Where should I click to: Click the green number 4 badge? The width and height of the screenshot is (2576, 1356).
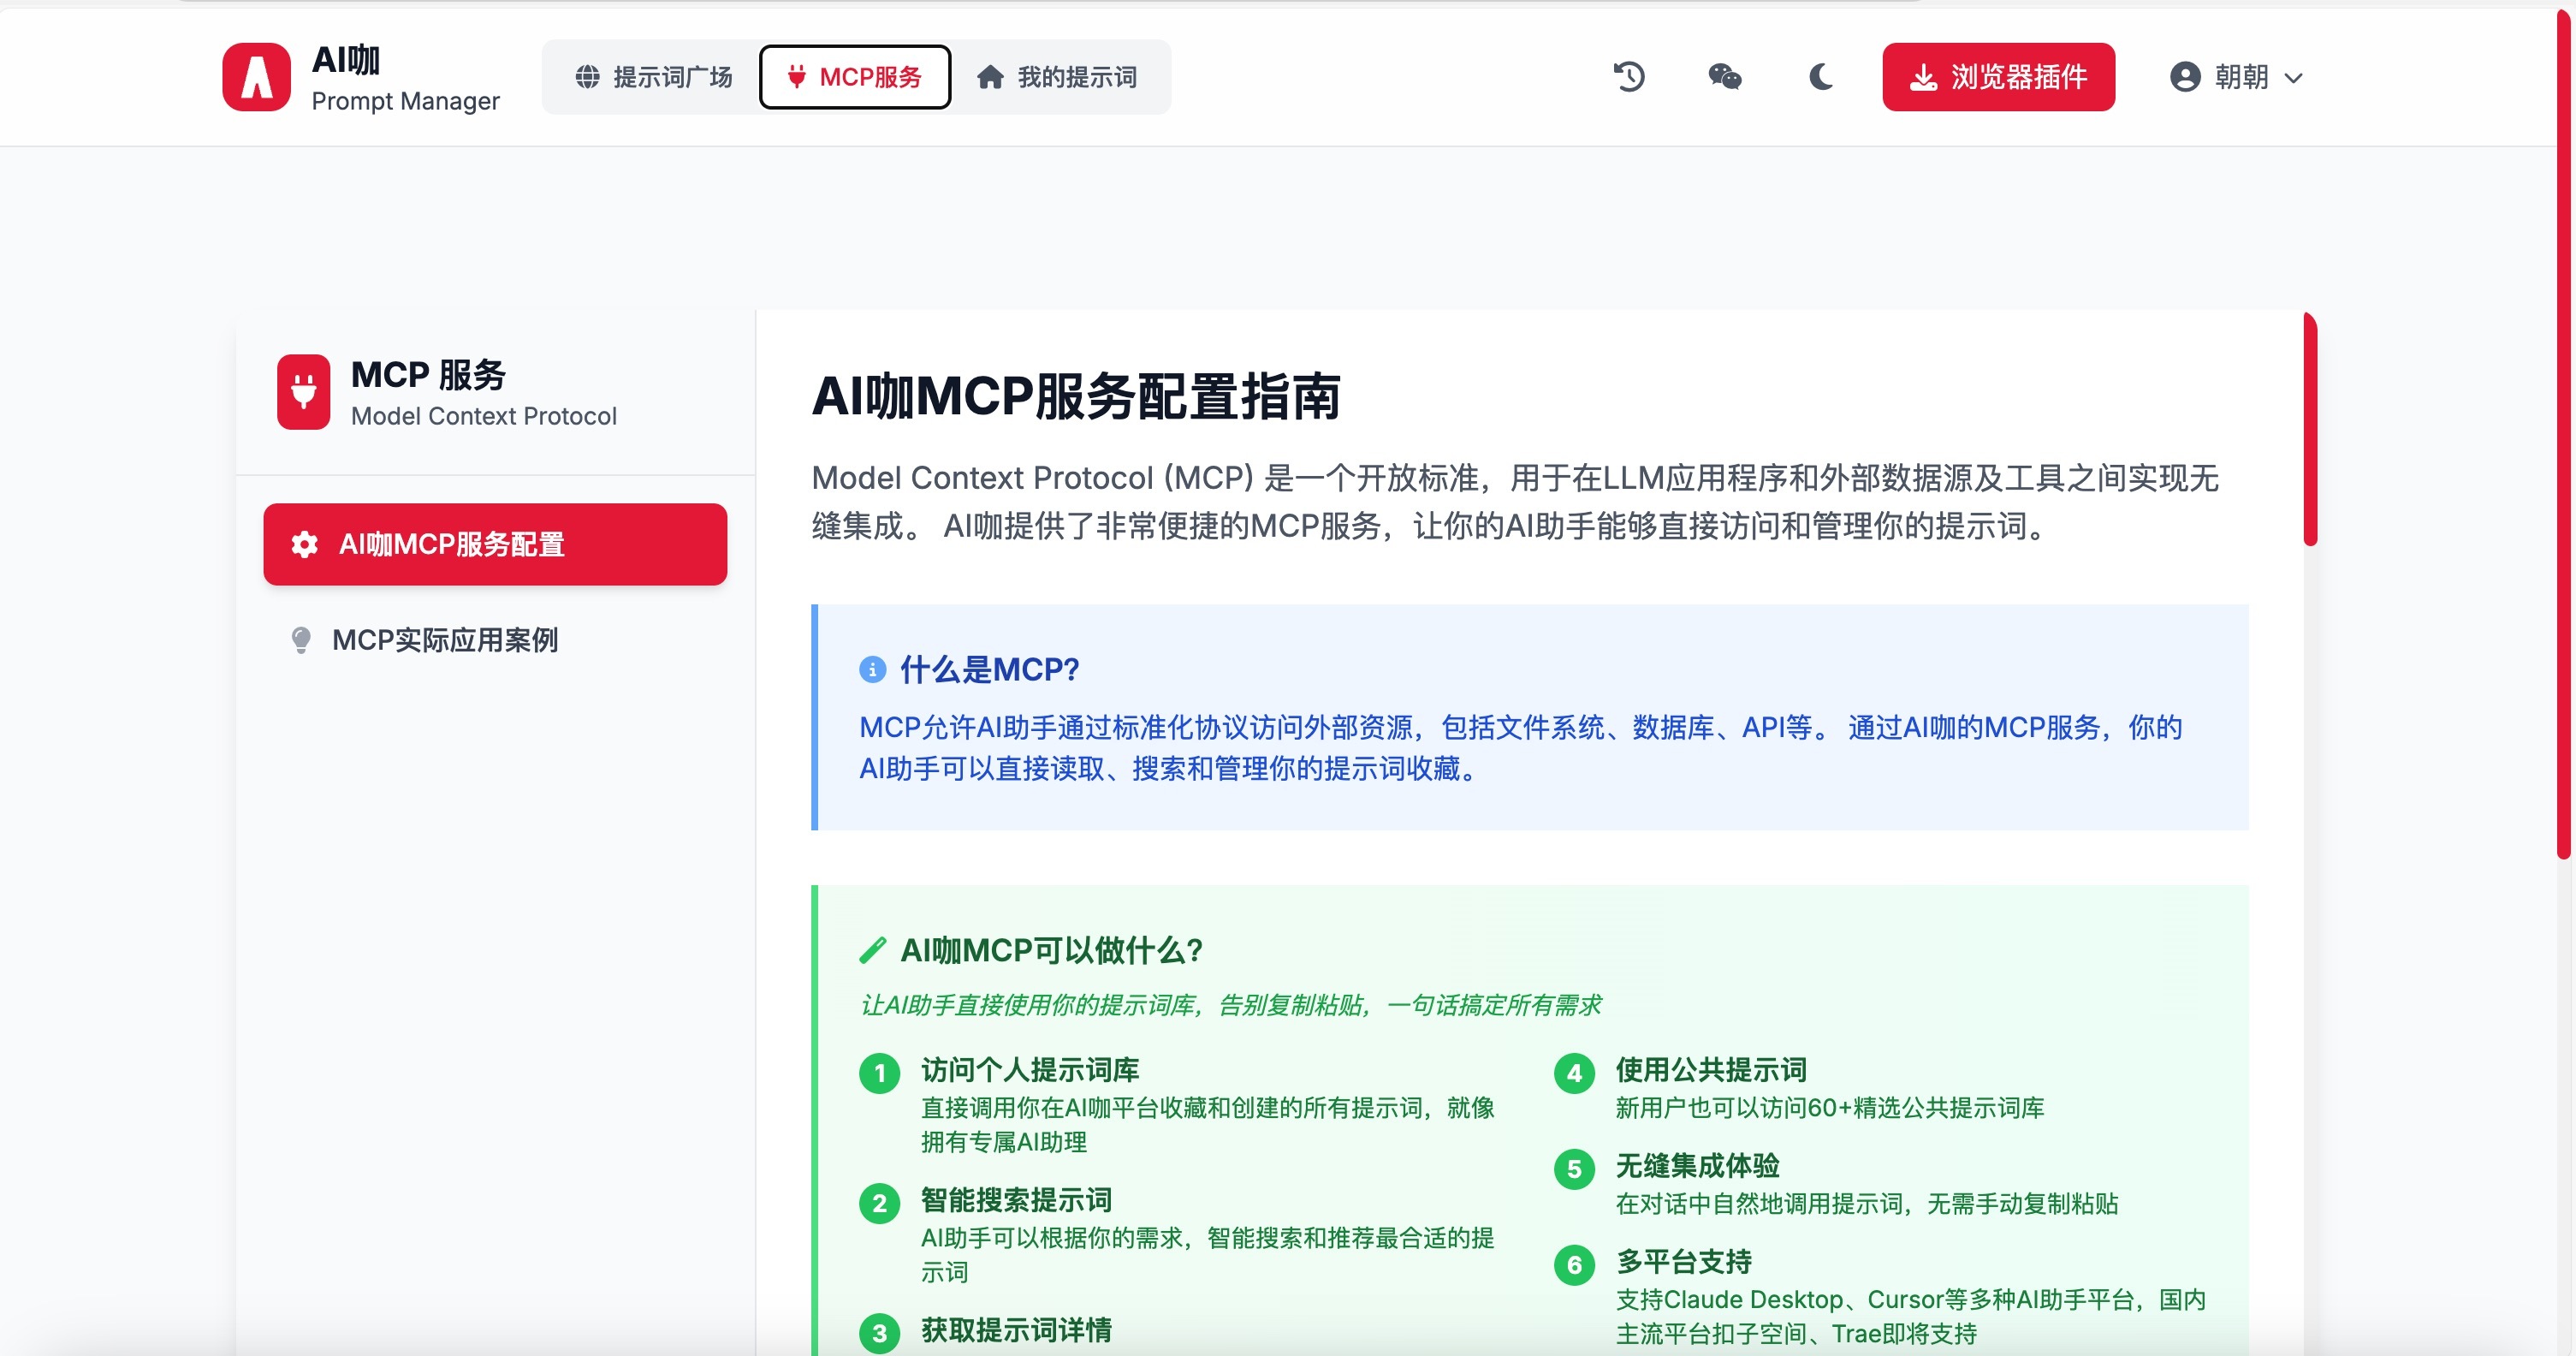pyautogui.click(x=1574, y=1074)
